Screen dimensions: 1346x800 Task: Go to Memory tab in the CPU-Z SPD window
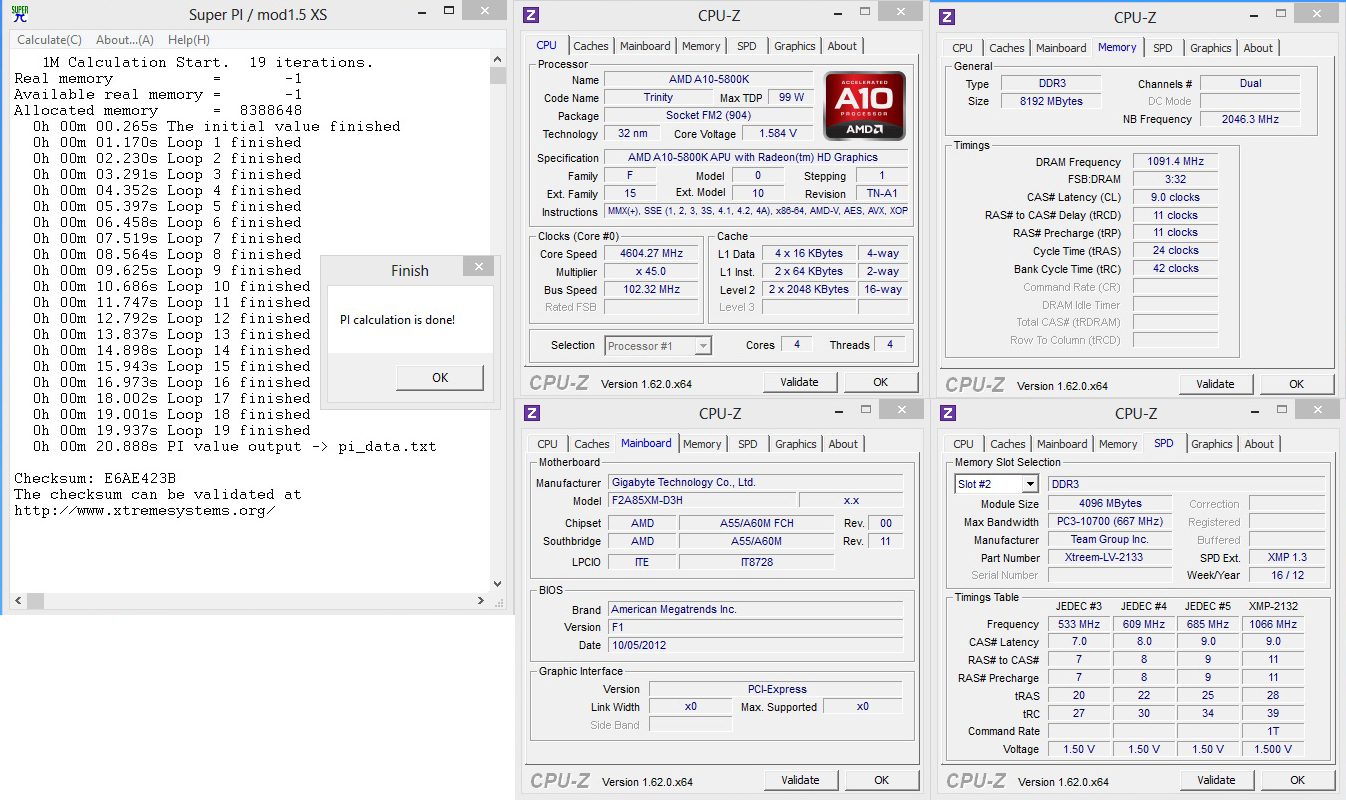(x=1118, y=444)
